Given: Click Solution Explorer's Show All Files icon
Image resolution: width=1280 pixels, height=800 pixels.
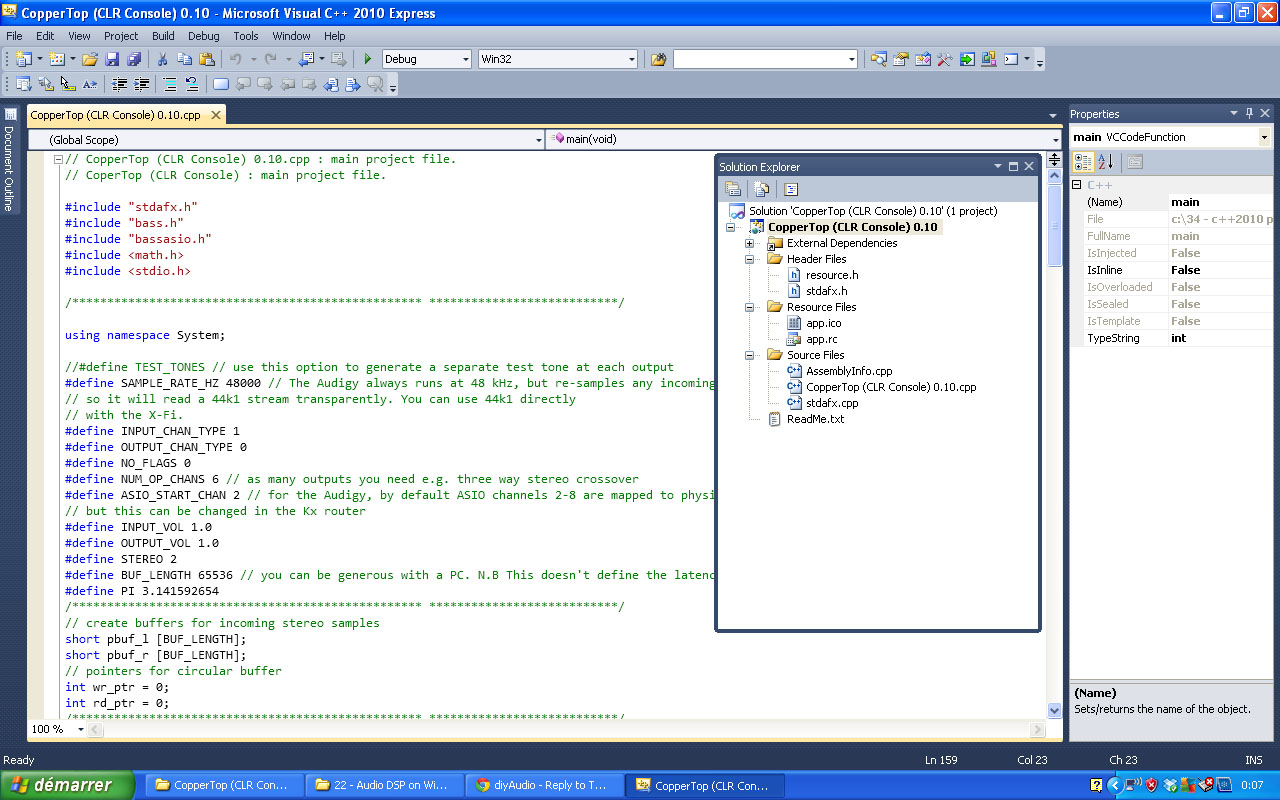Looking at the screenshot, I should pyautogui.click(x=762, y=189).
